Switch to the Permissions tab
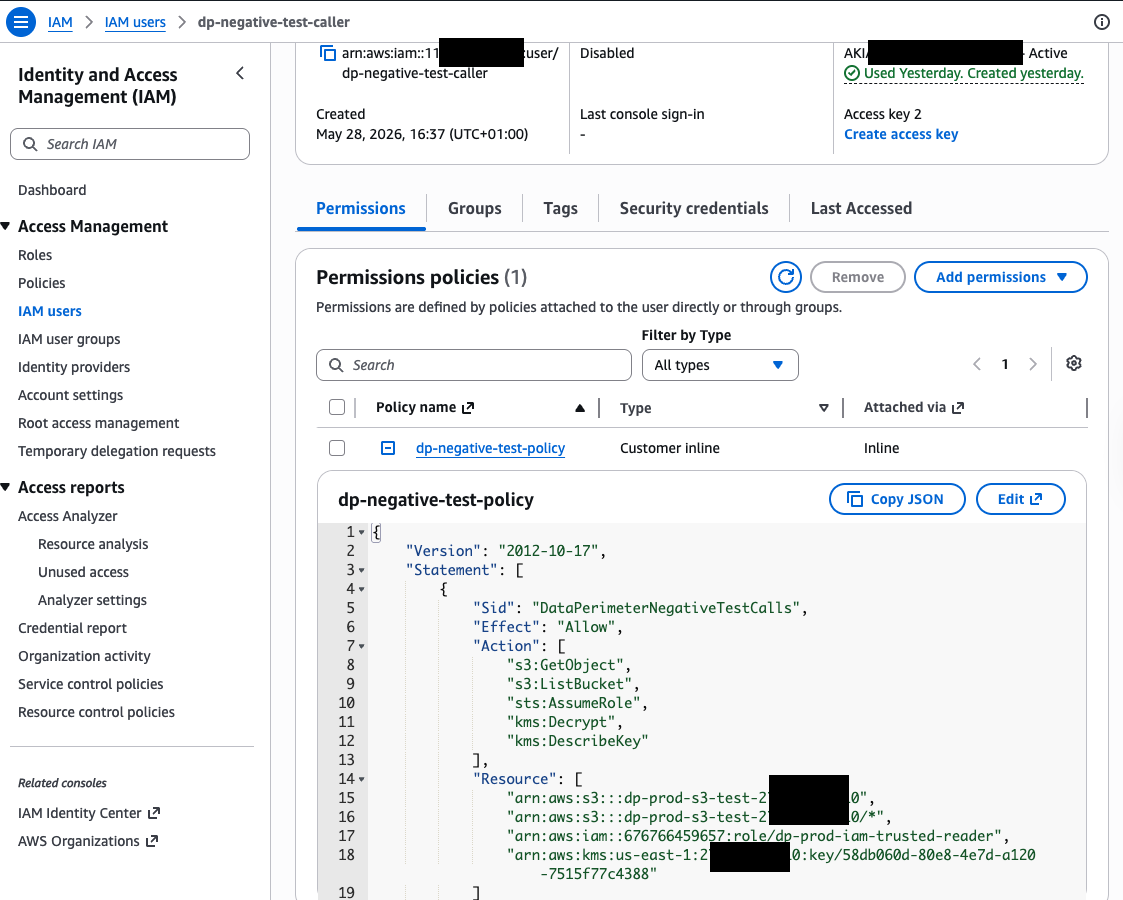Viewport: 1123px width, 900px height. pos(360,208)
